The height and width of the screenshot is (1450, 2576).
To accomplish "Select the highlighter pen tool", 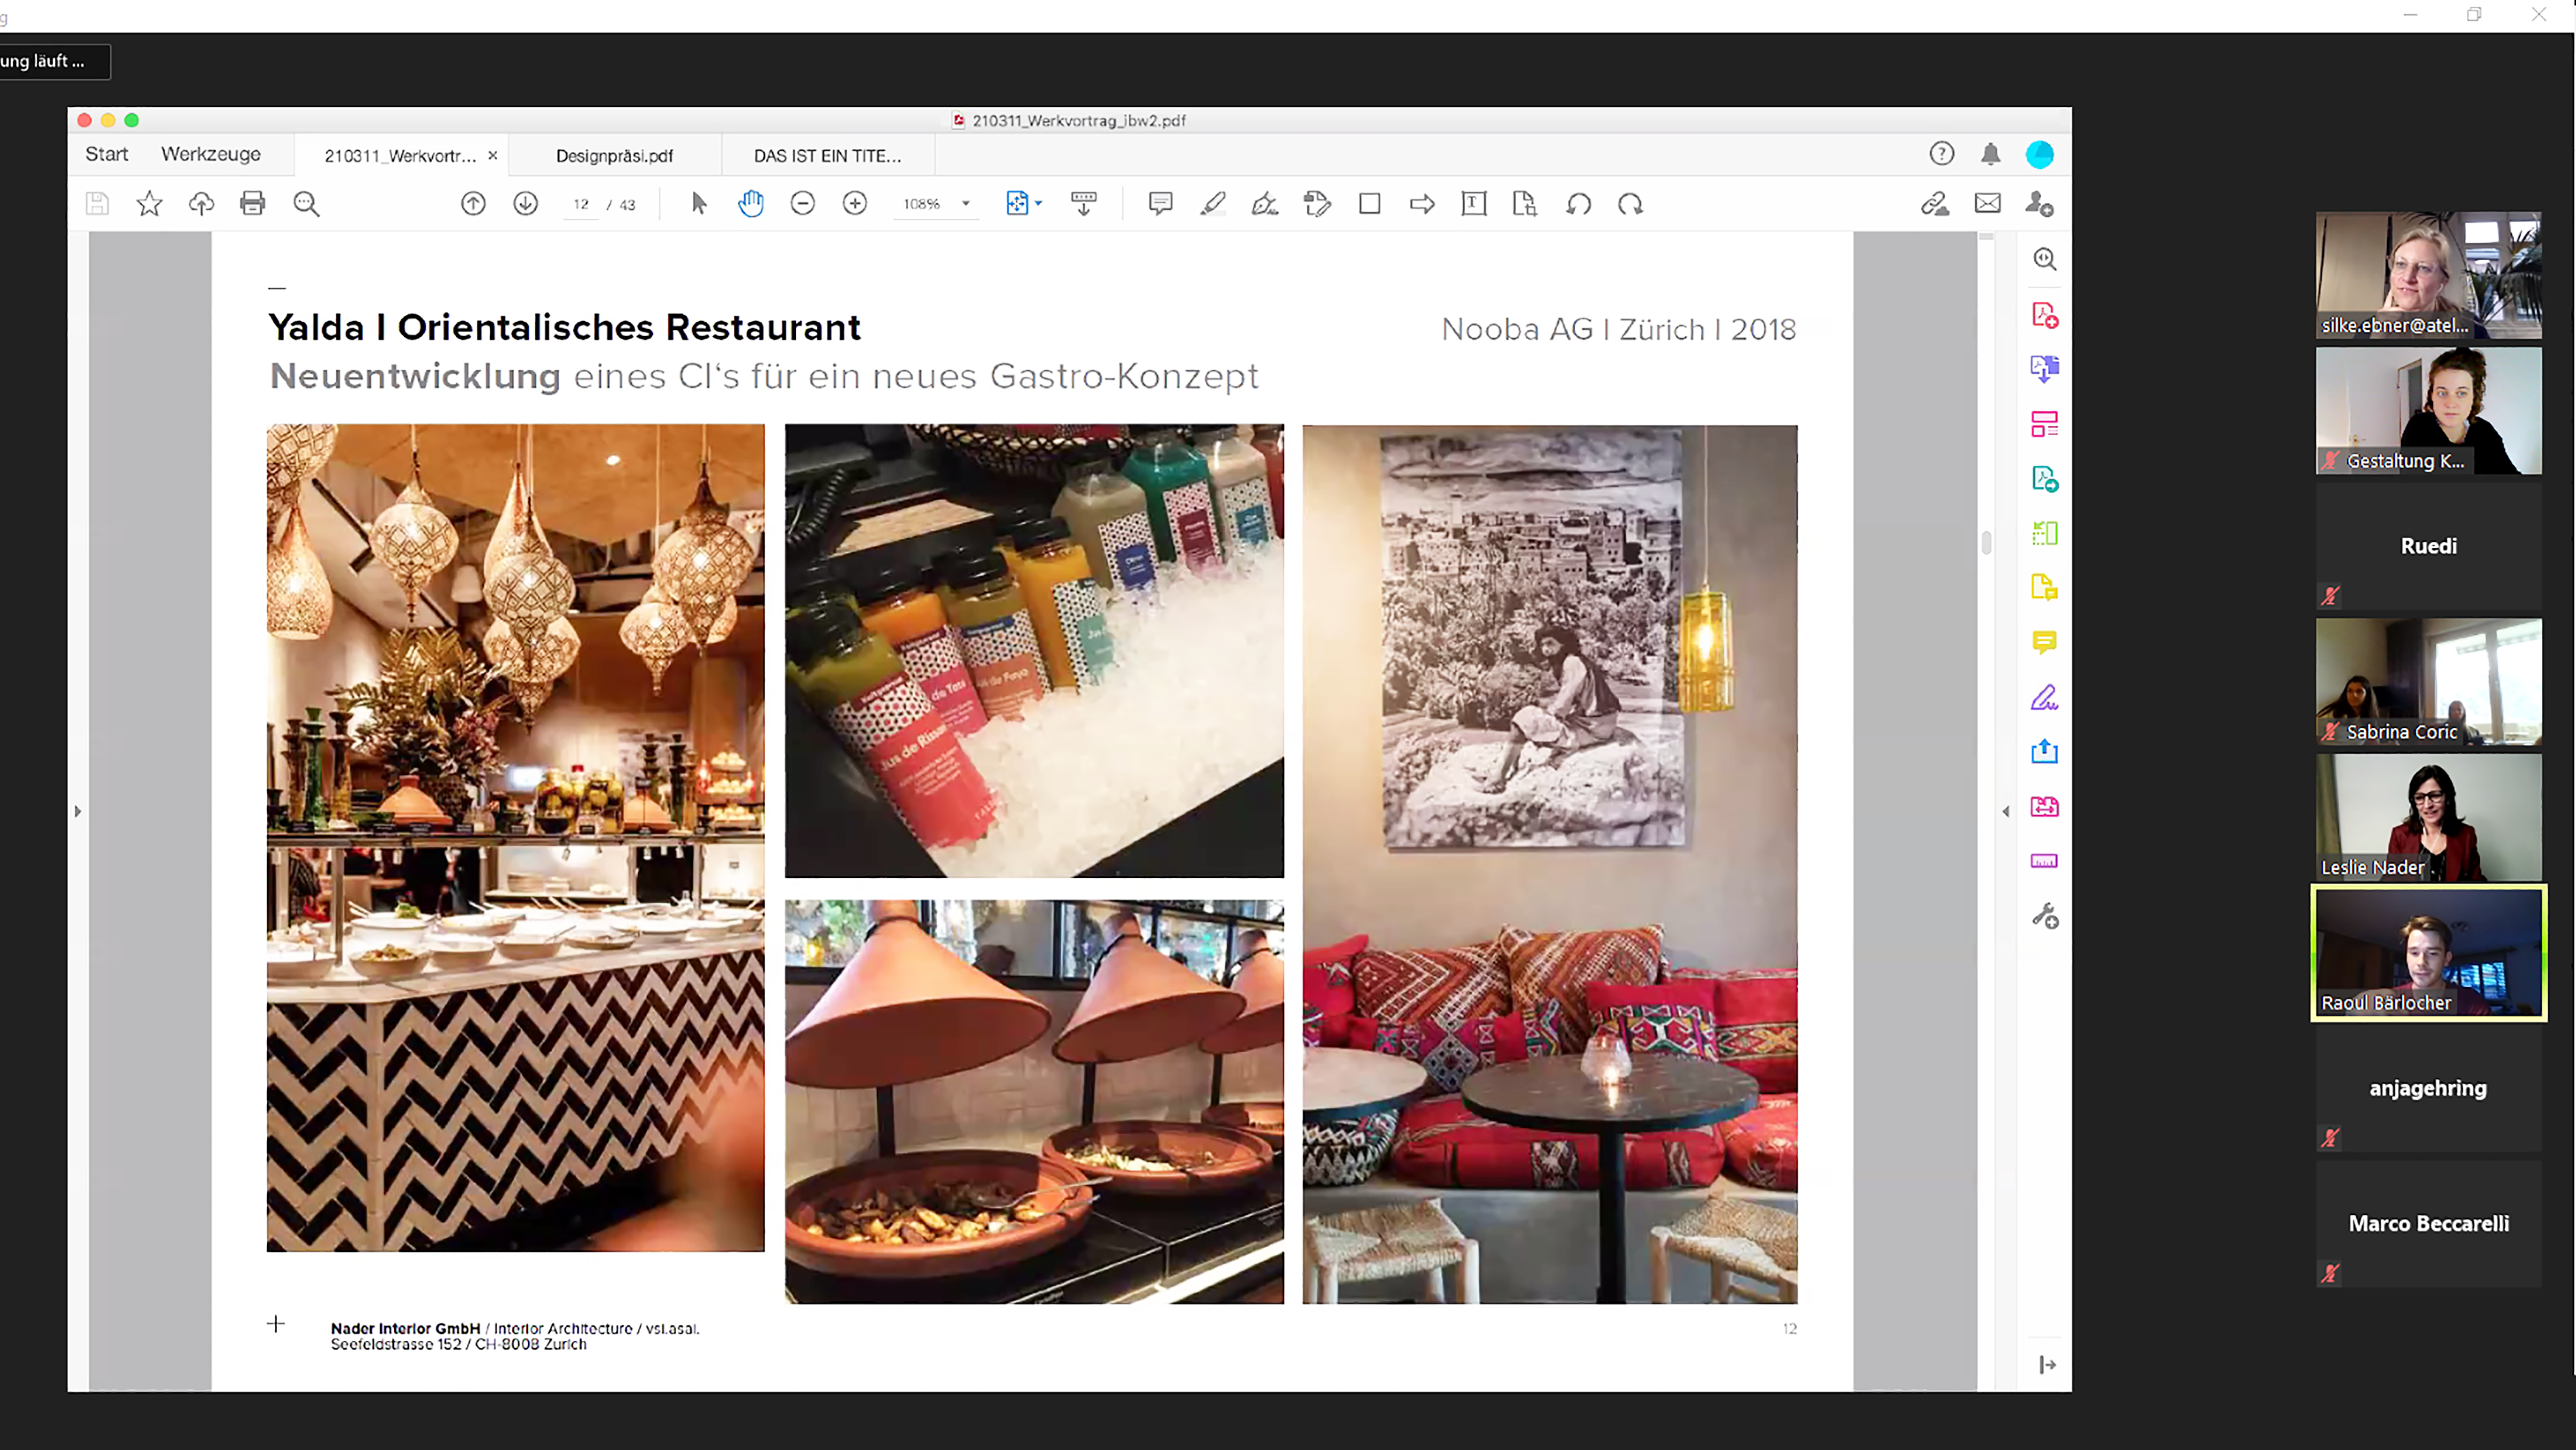I will 1213,204.
